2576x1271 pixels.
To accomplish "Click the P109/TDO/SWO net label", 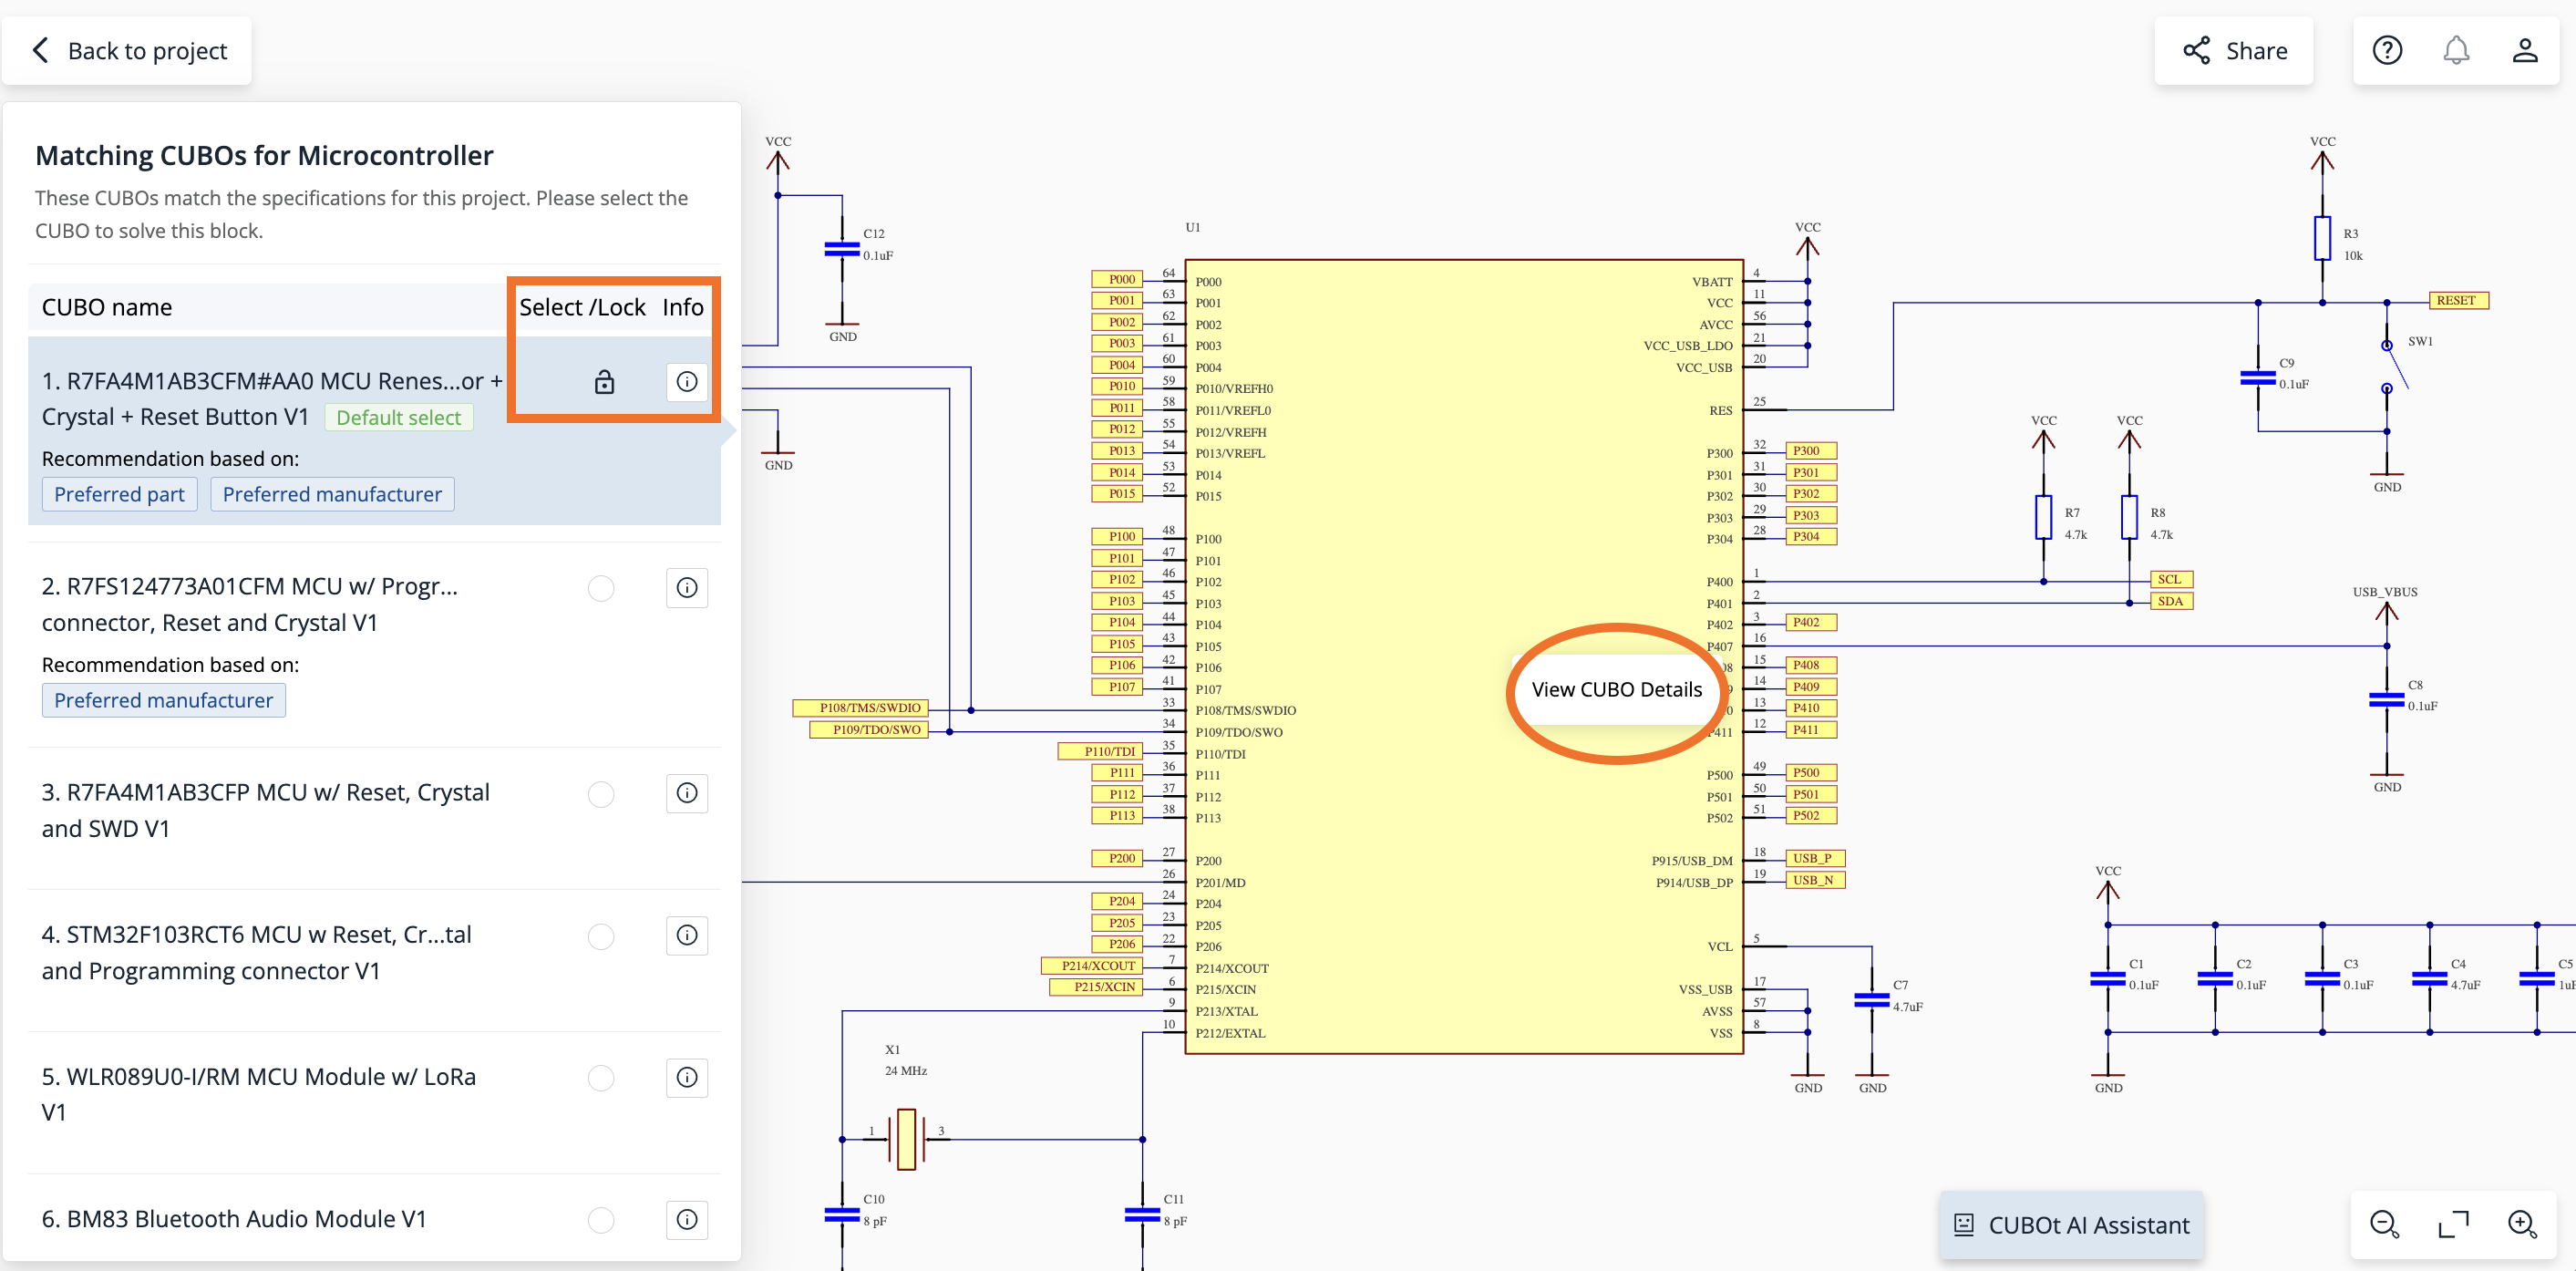I will click(868, 731).
